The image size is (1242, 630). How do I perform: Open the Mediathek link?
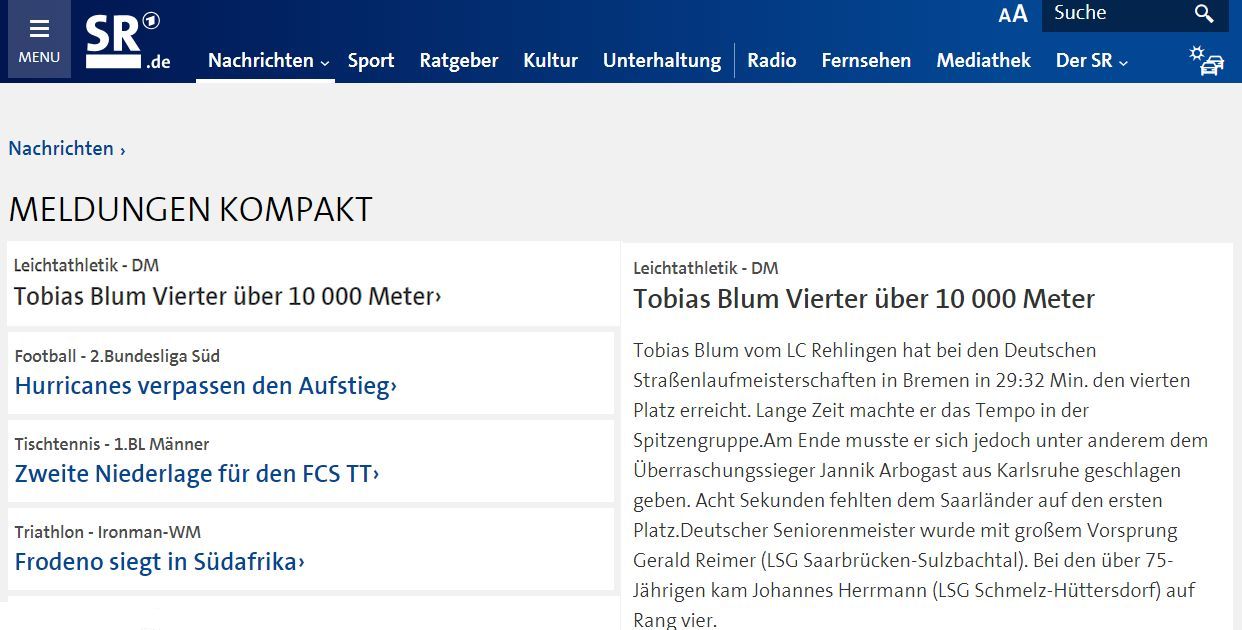(983, 60)
